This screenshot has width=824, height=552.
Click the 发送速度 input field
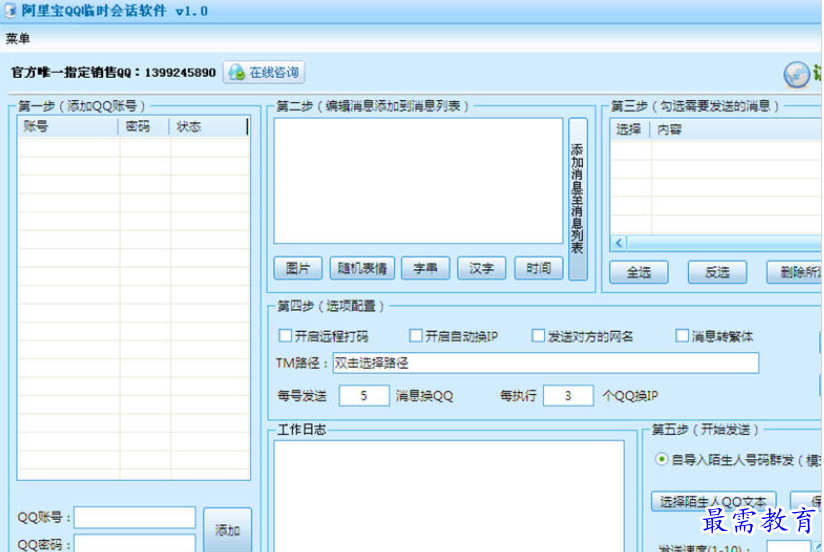pos(788,547)
